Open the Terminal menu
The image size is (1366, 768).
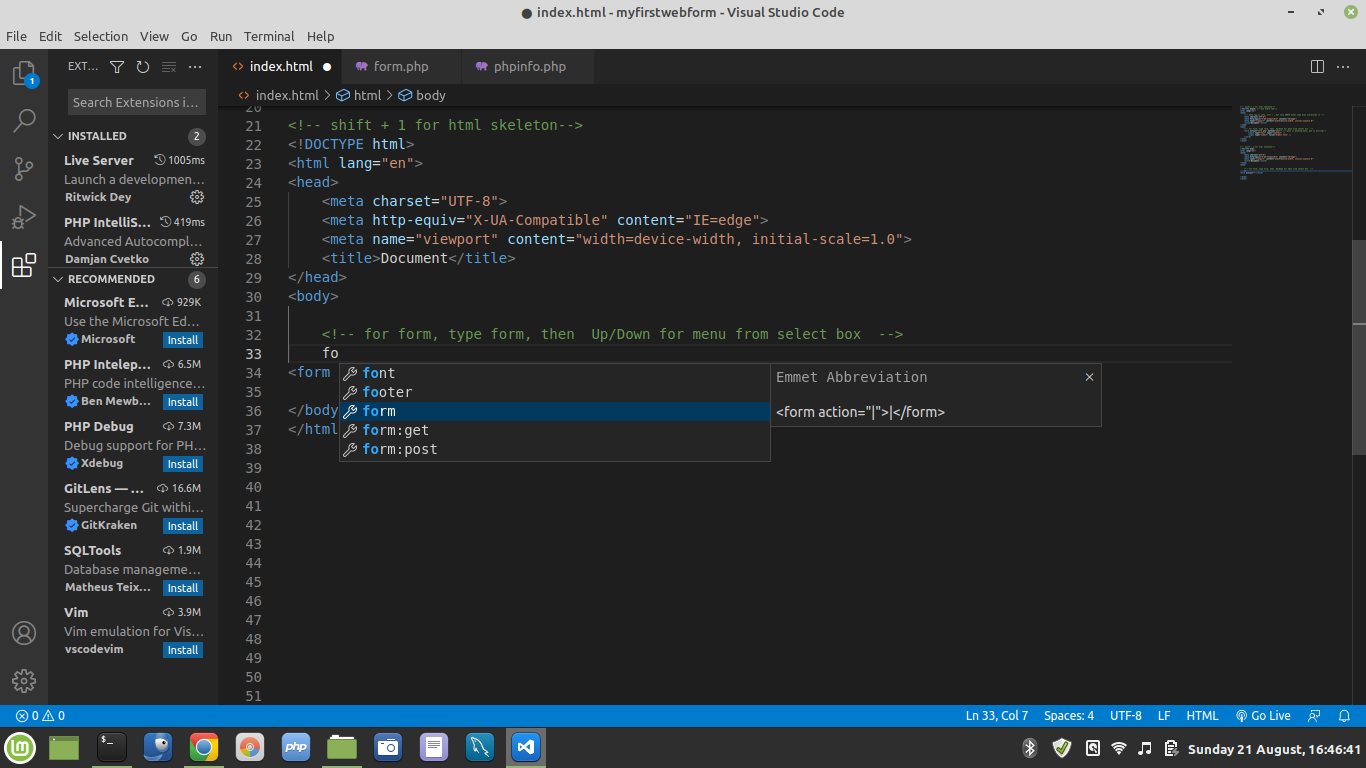click(x=269, y=36)
